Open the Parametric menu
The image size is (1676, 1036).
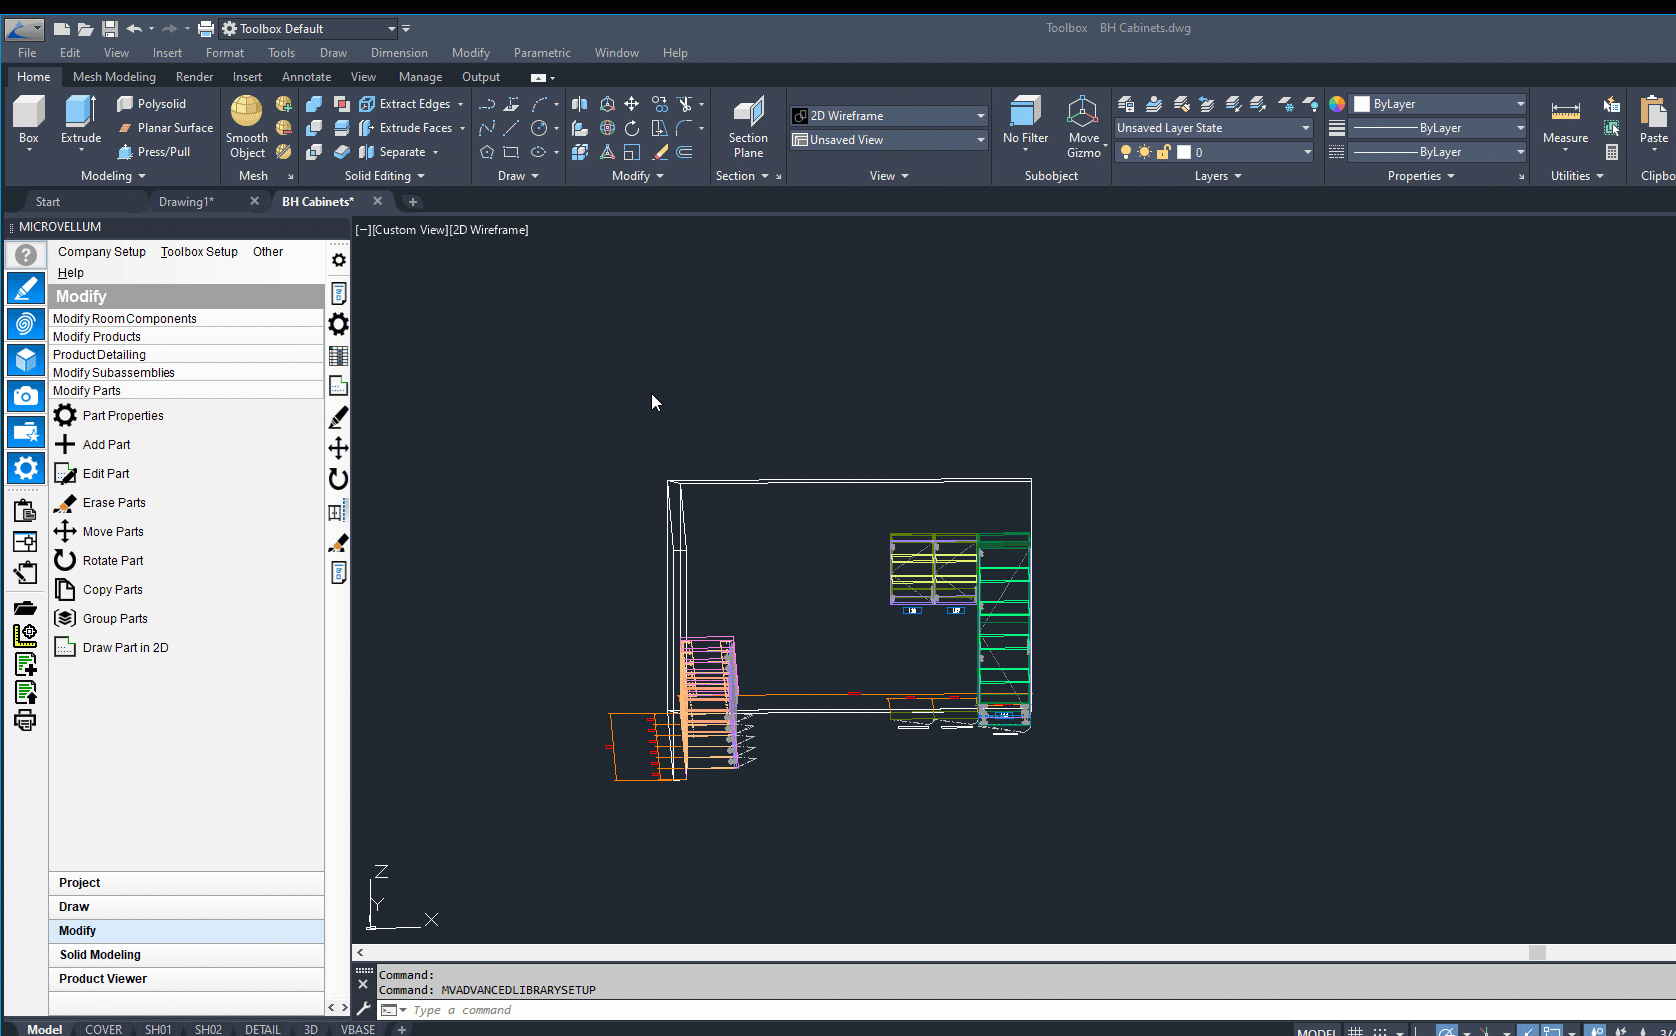542,53
